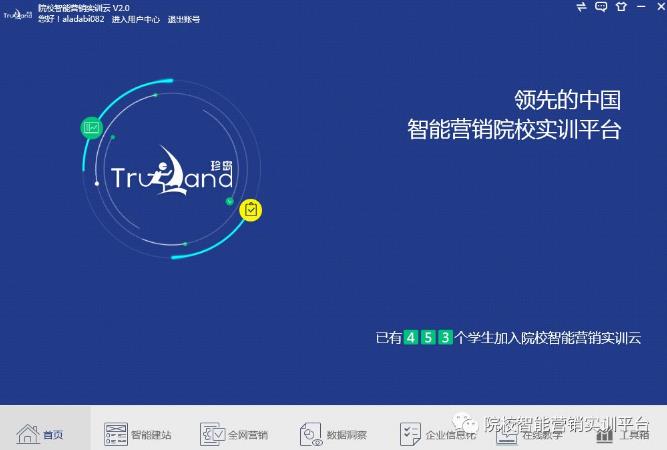The width and height of the screenshot is (667, 450).
Task: Click the student count number 453
Action: 428,337
